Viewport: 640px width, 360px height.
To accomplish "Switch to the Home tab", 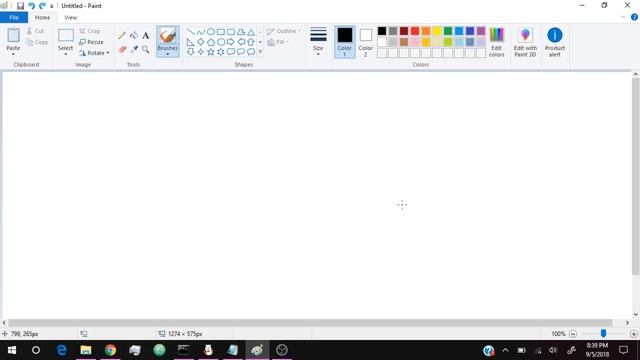I will 42,18.
